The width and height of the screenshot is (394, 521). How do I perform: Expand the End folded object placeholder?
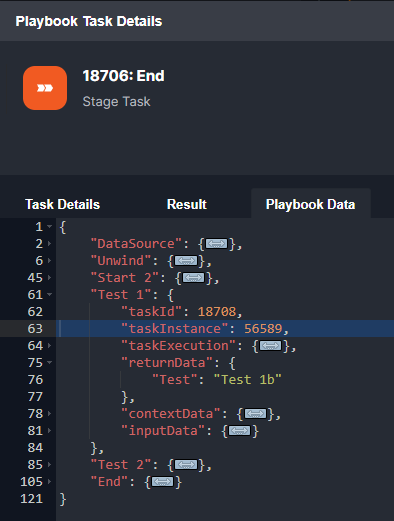point(163,482)
